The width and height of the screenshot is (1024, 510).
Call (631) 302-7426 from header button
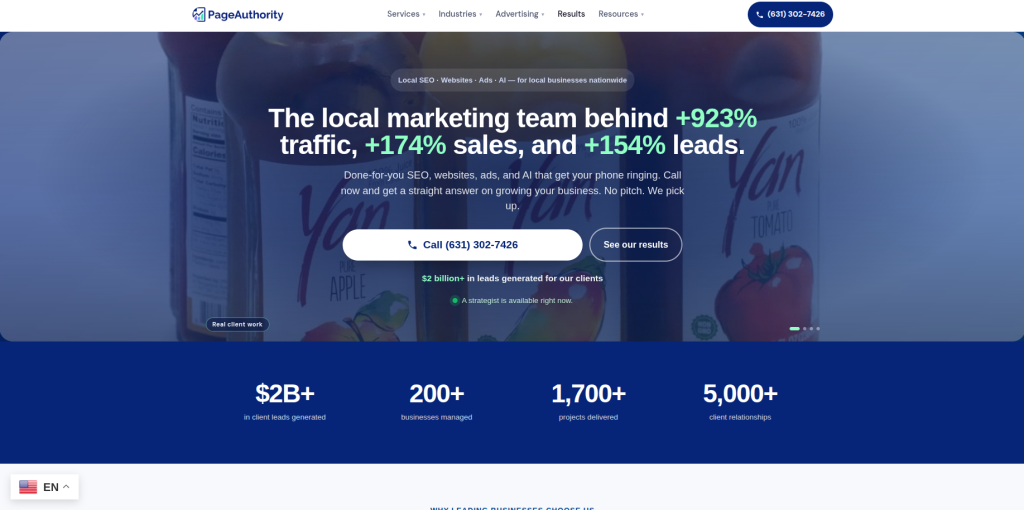pyautogui.click(x=790, y=14)
